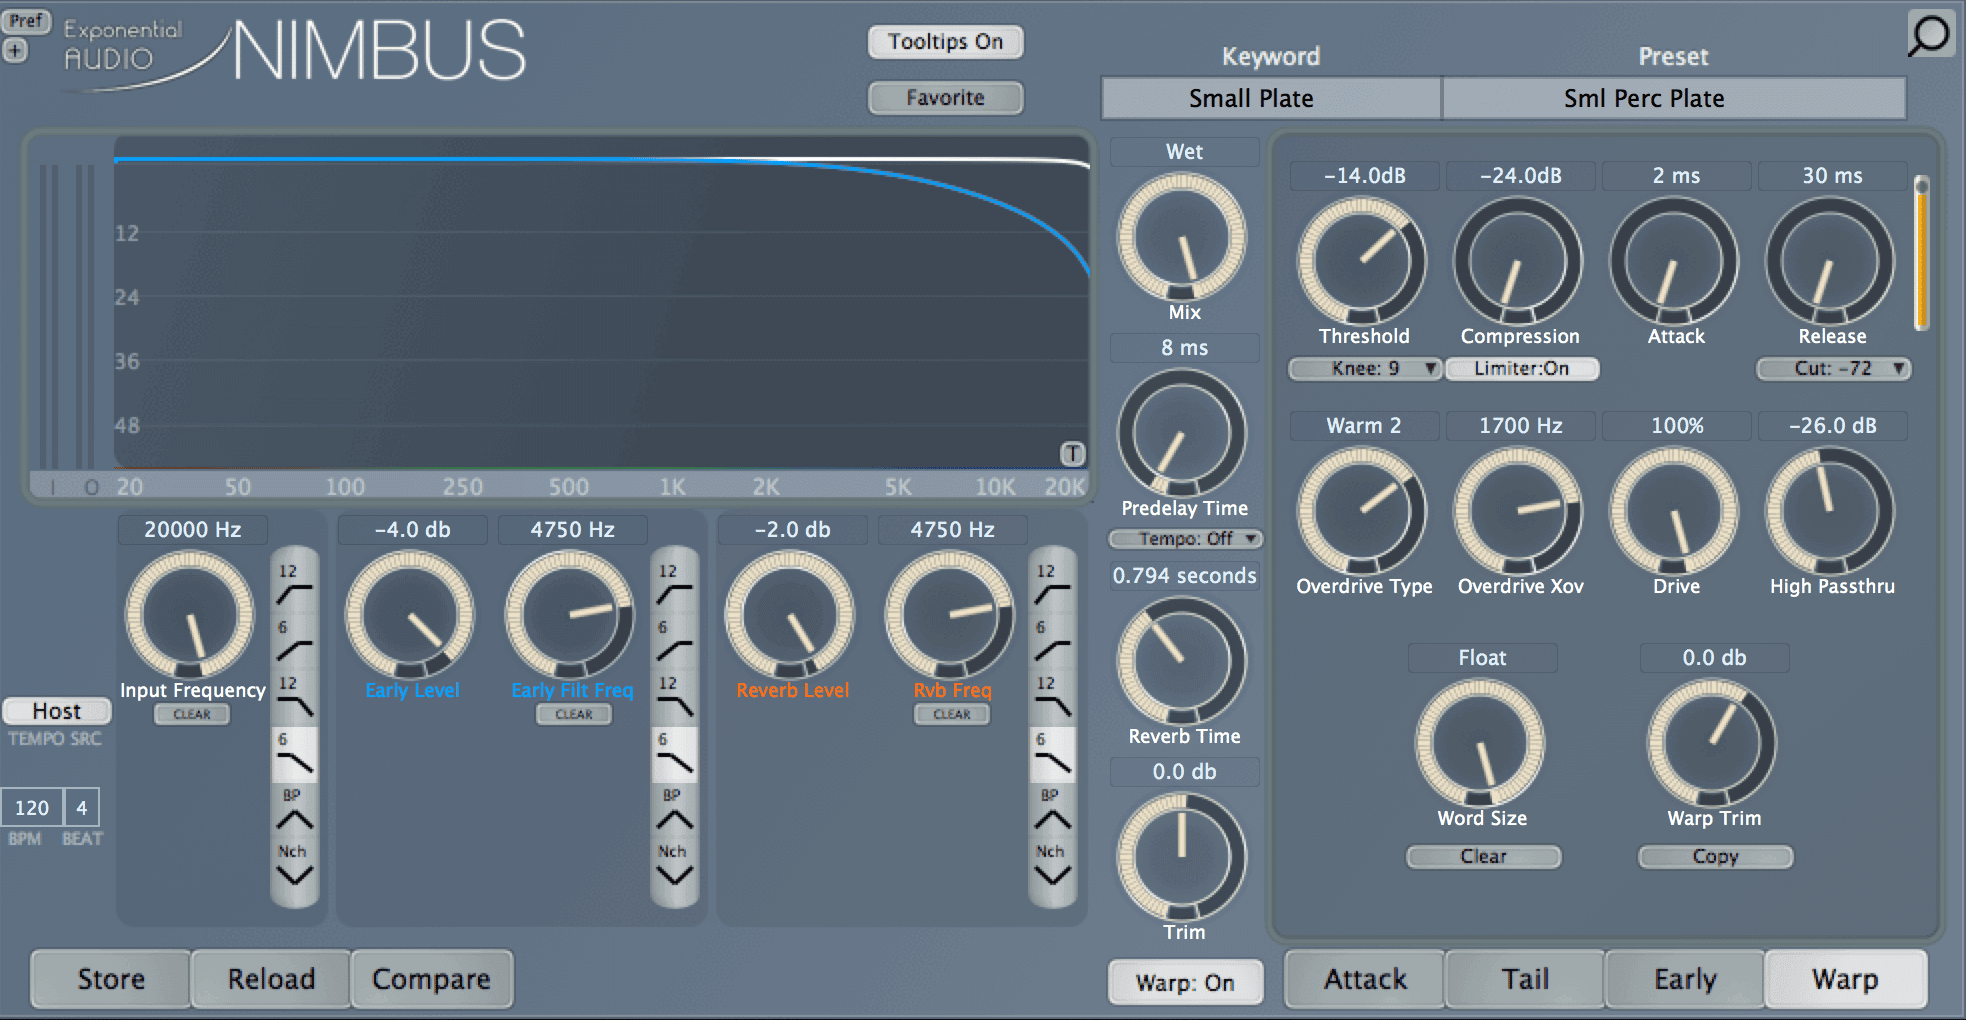Switch to the Early tab
This screenshot has height=1020, width=1966.
1685,979
